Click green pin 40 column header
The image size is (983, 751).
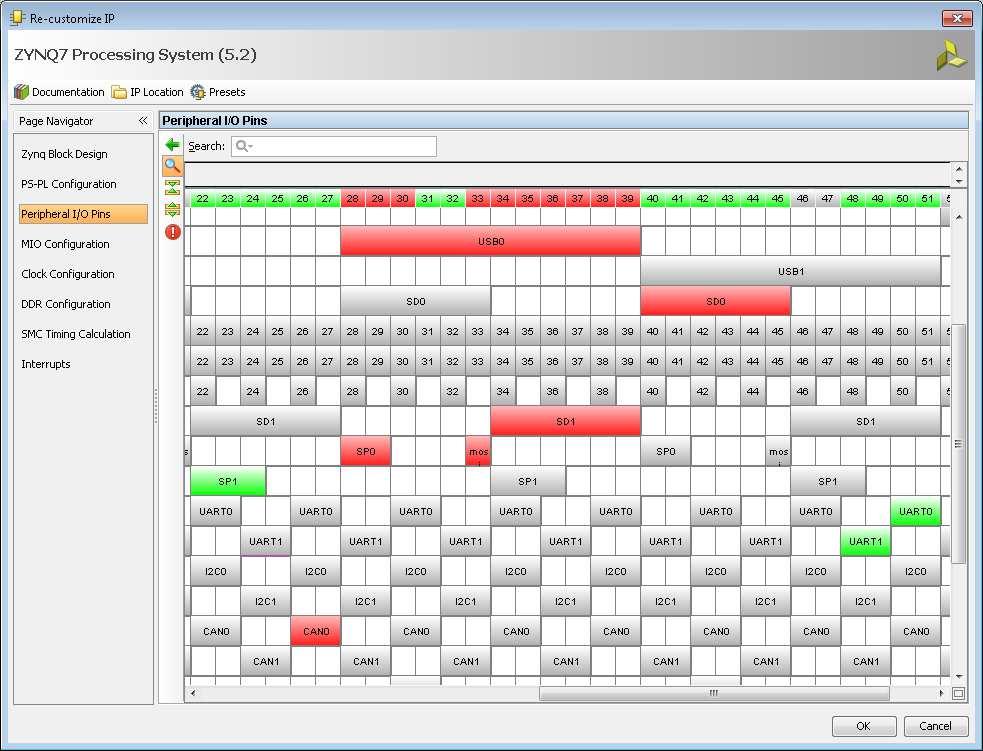(x=653, y=199)
